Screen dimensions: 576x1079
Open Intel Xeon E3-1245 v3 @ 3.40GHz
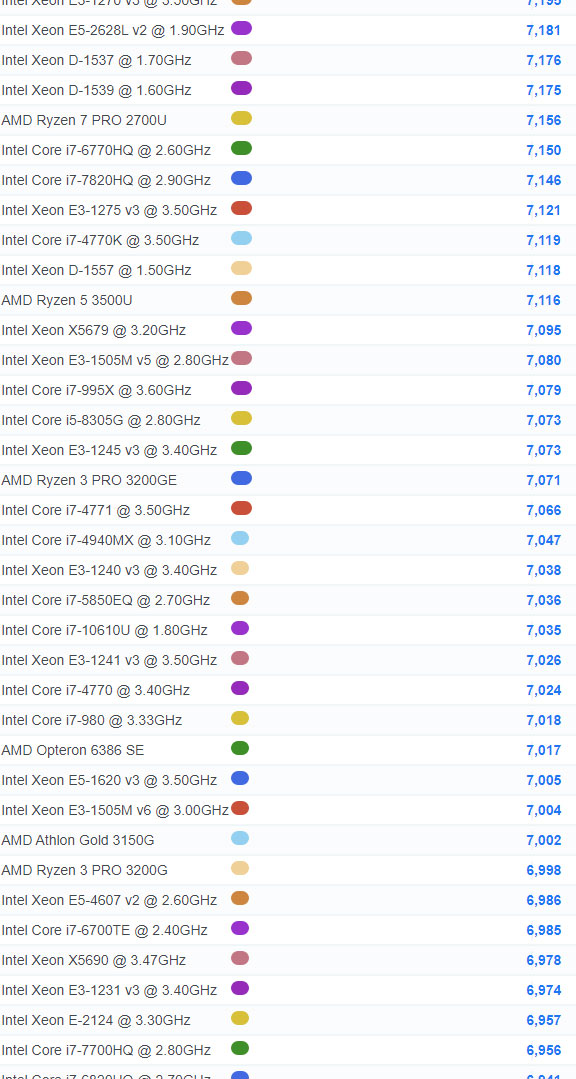109,451
